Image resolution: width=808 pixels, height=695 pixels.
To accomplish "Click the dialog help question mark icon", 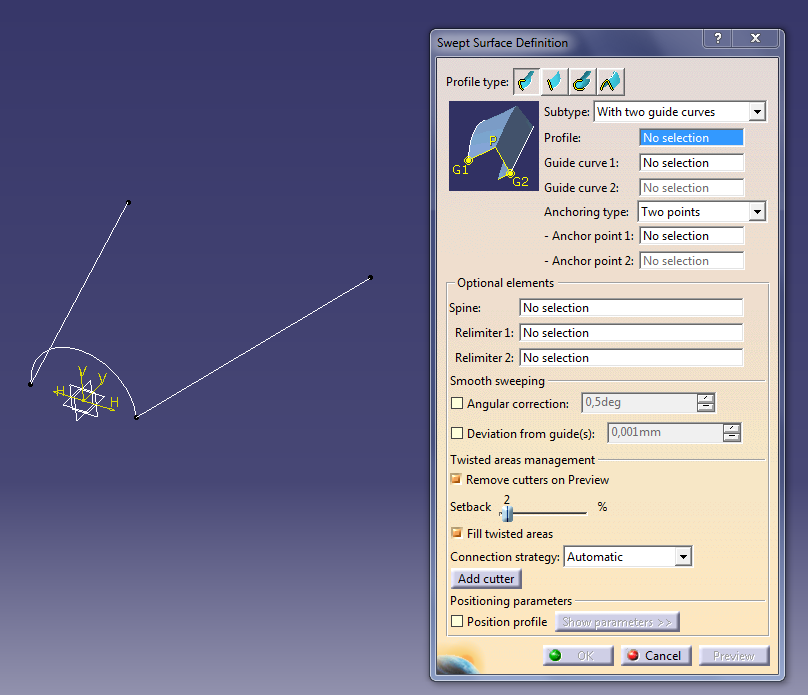I will (x=717, y=39).
